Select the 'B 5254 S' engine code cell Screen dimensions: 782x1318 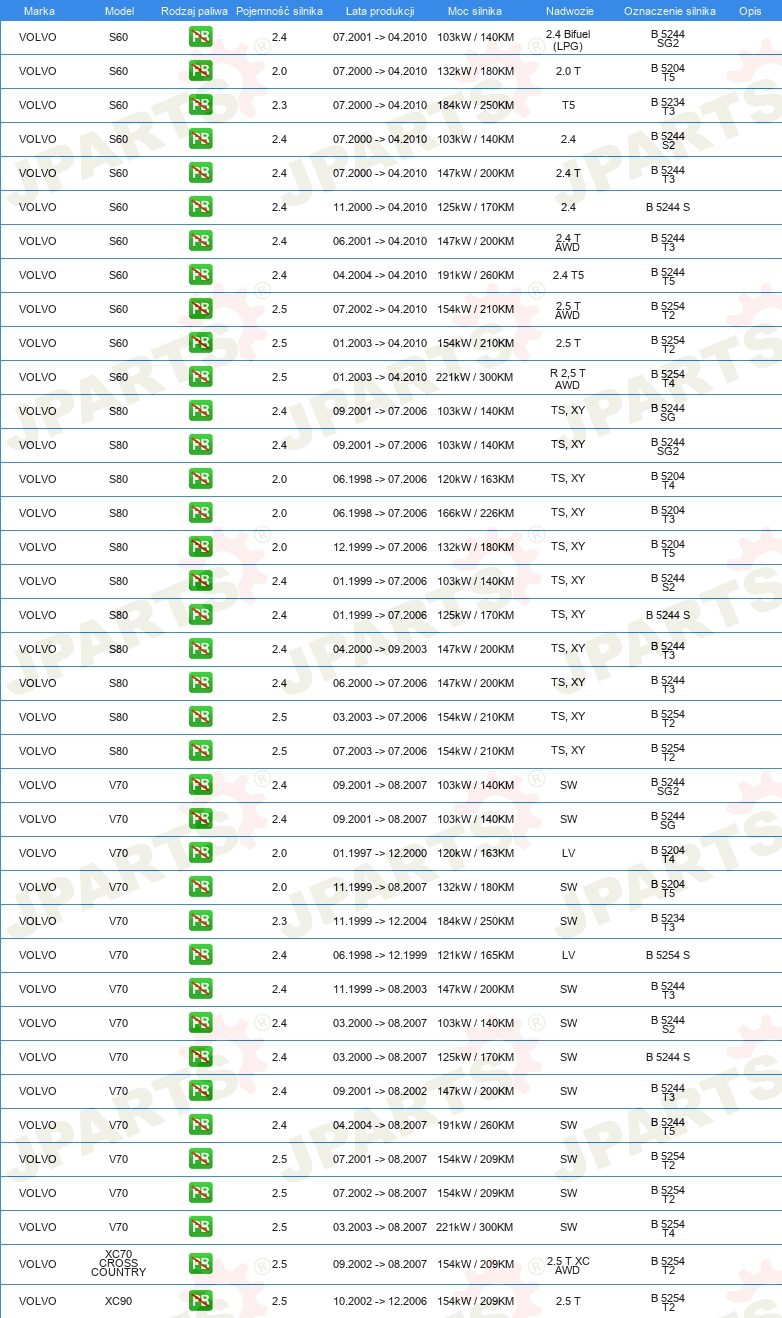tap(668, 956)
